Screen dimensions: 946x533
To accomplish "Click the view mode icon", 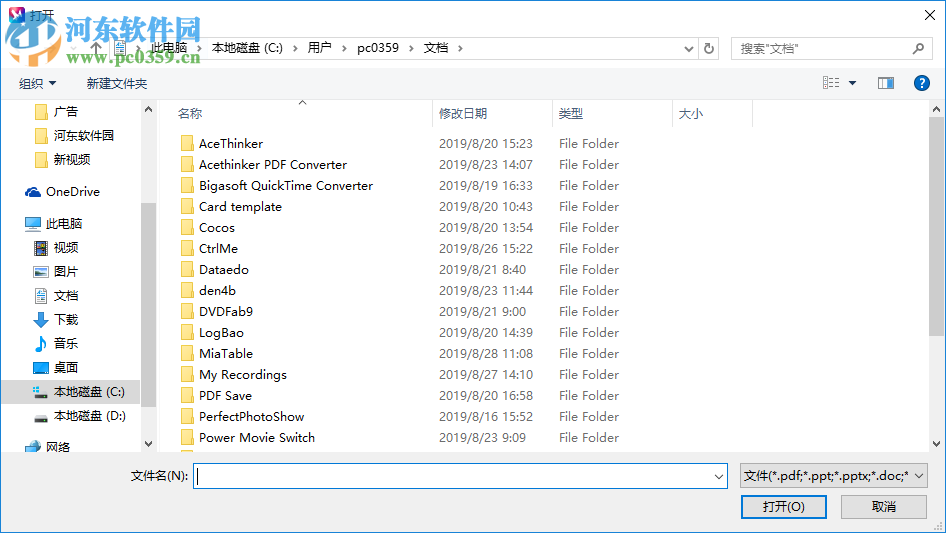I will [831, 83].
